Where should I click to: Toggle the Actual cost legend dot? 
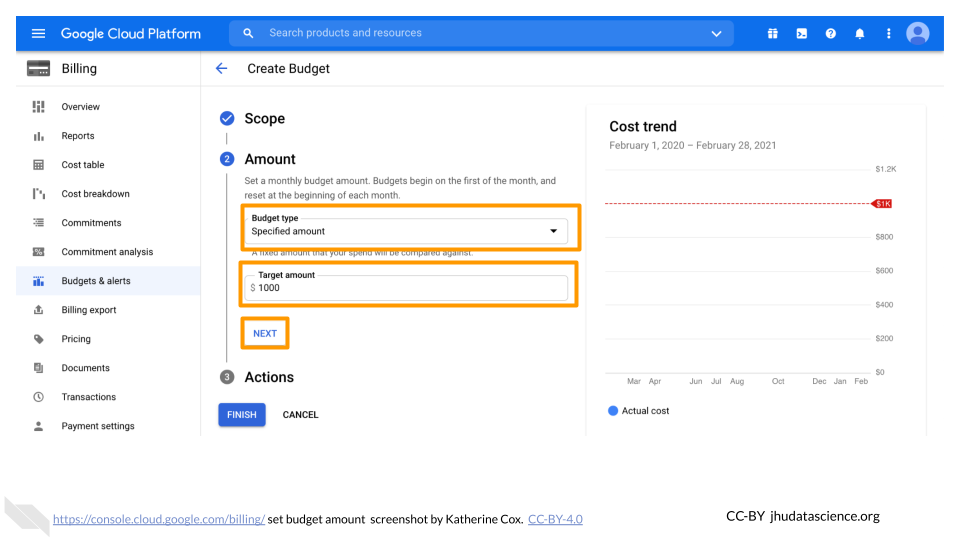tap(613, 411)
